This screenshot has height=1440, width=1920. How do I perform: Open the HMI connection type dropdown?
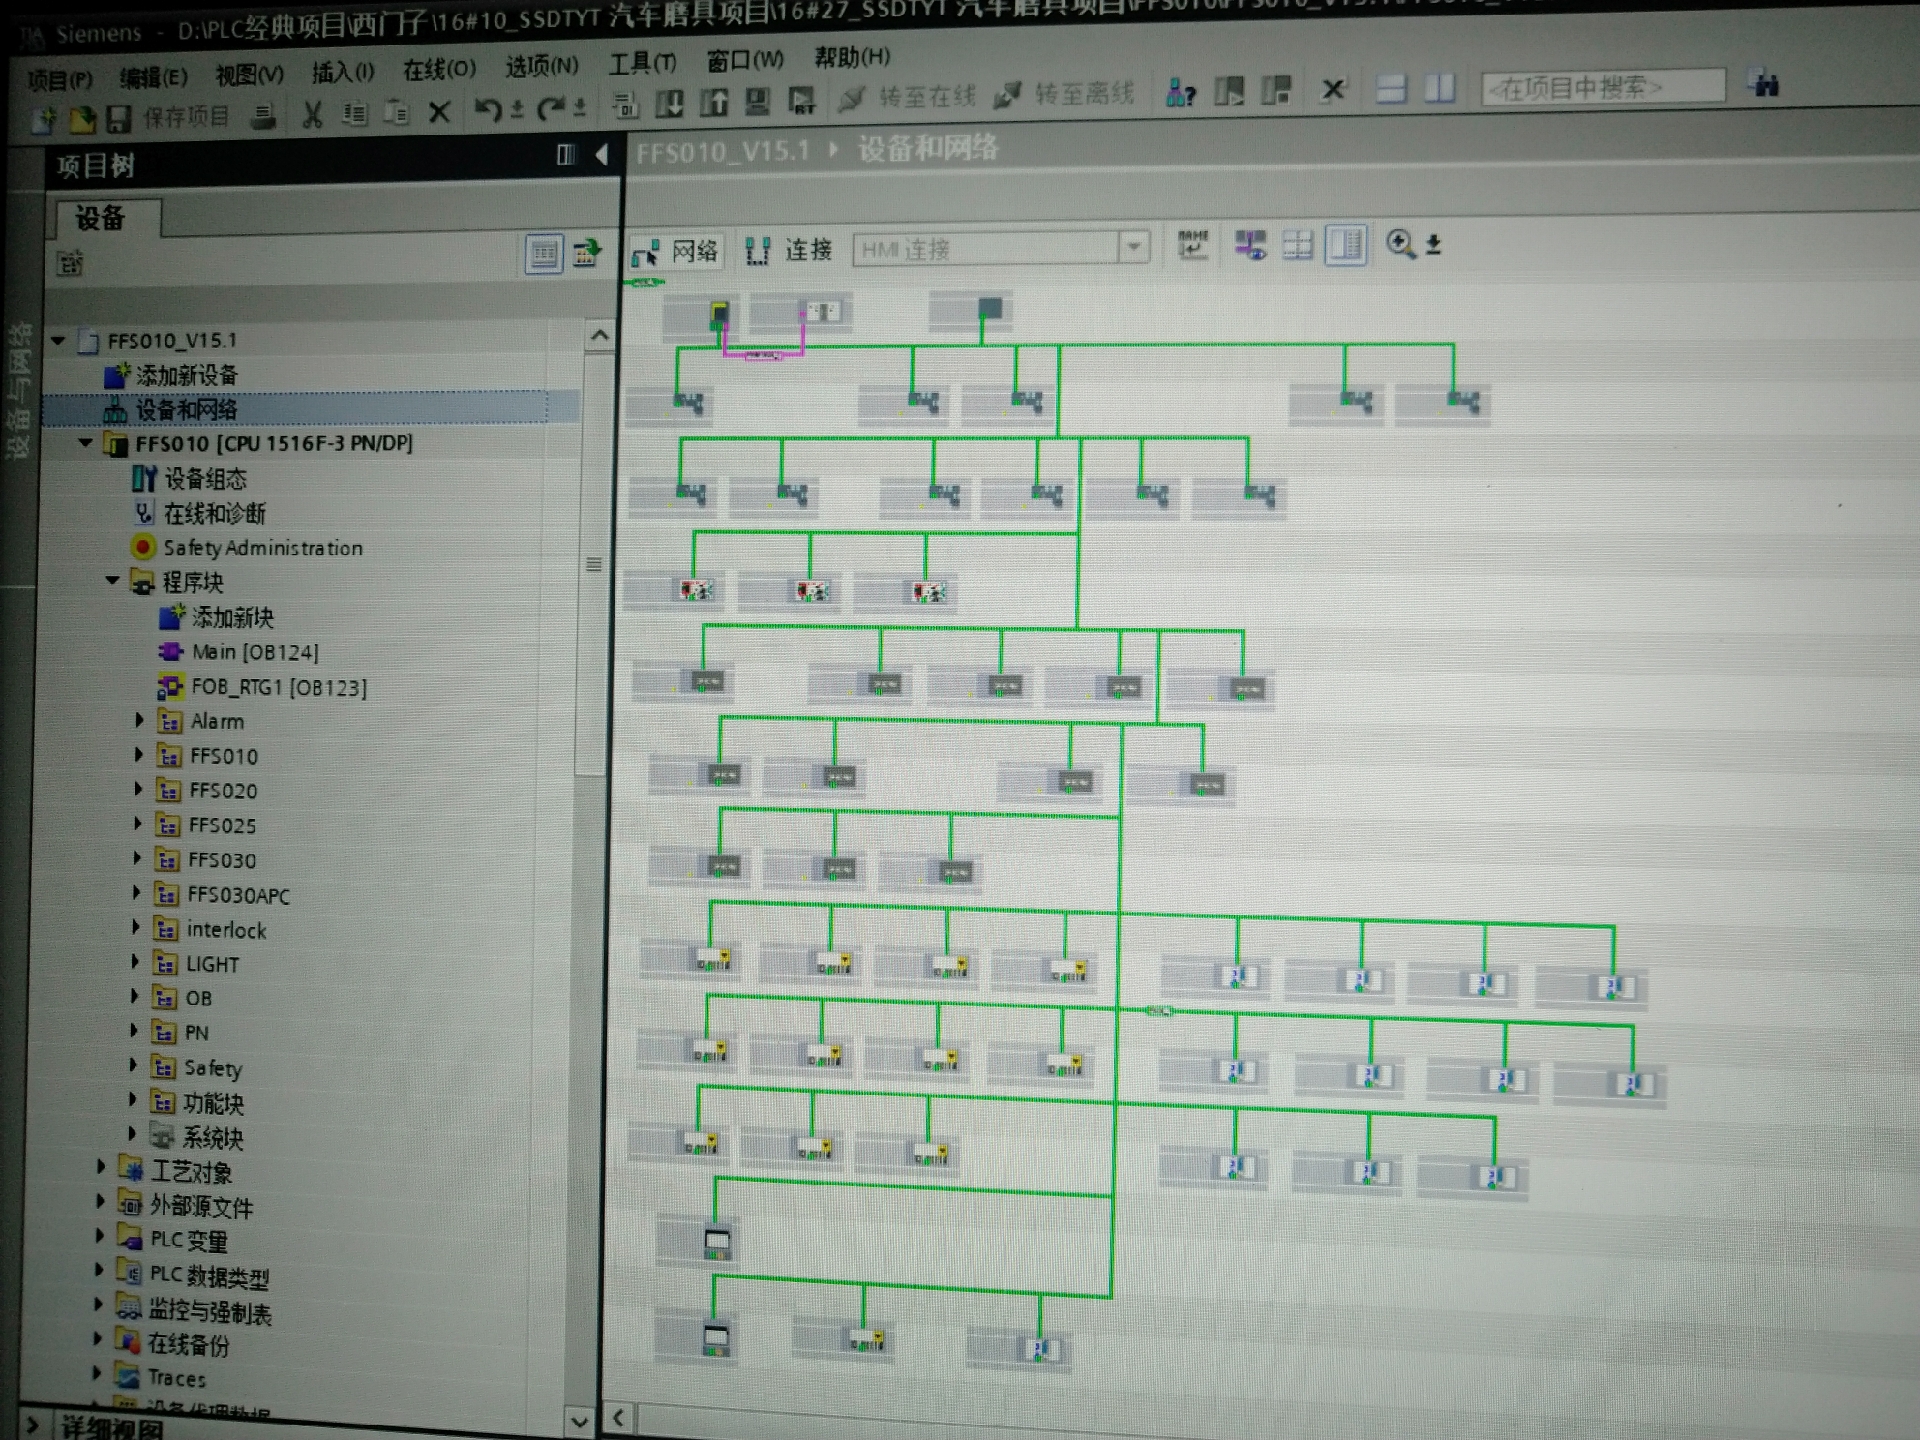coord(1133,246)
